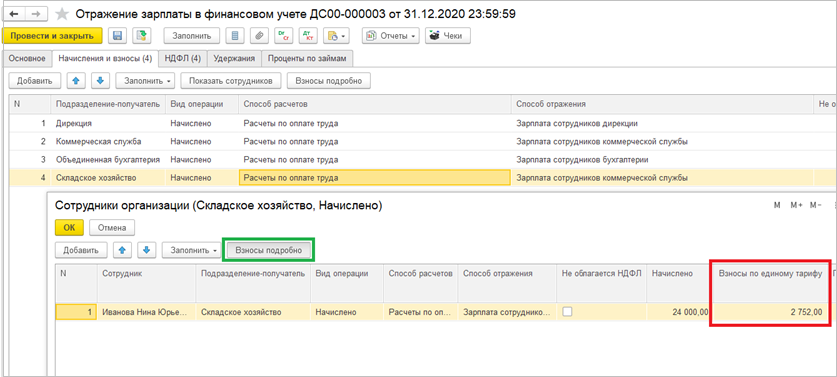
Task: Add document to favorites with star icon
Action: point(62,14)
